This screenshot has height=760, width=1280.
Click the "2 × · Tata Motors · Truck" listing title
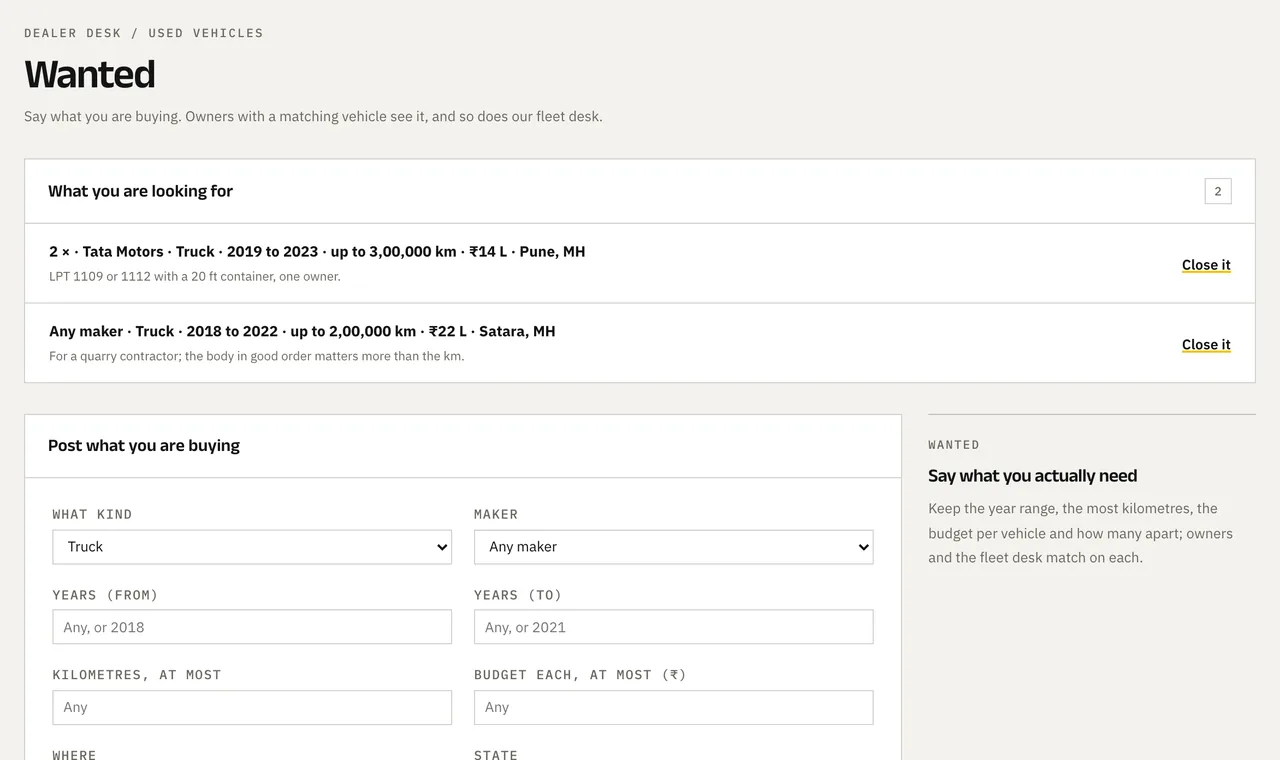[x=317, y=252]
